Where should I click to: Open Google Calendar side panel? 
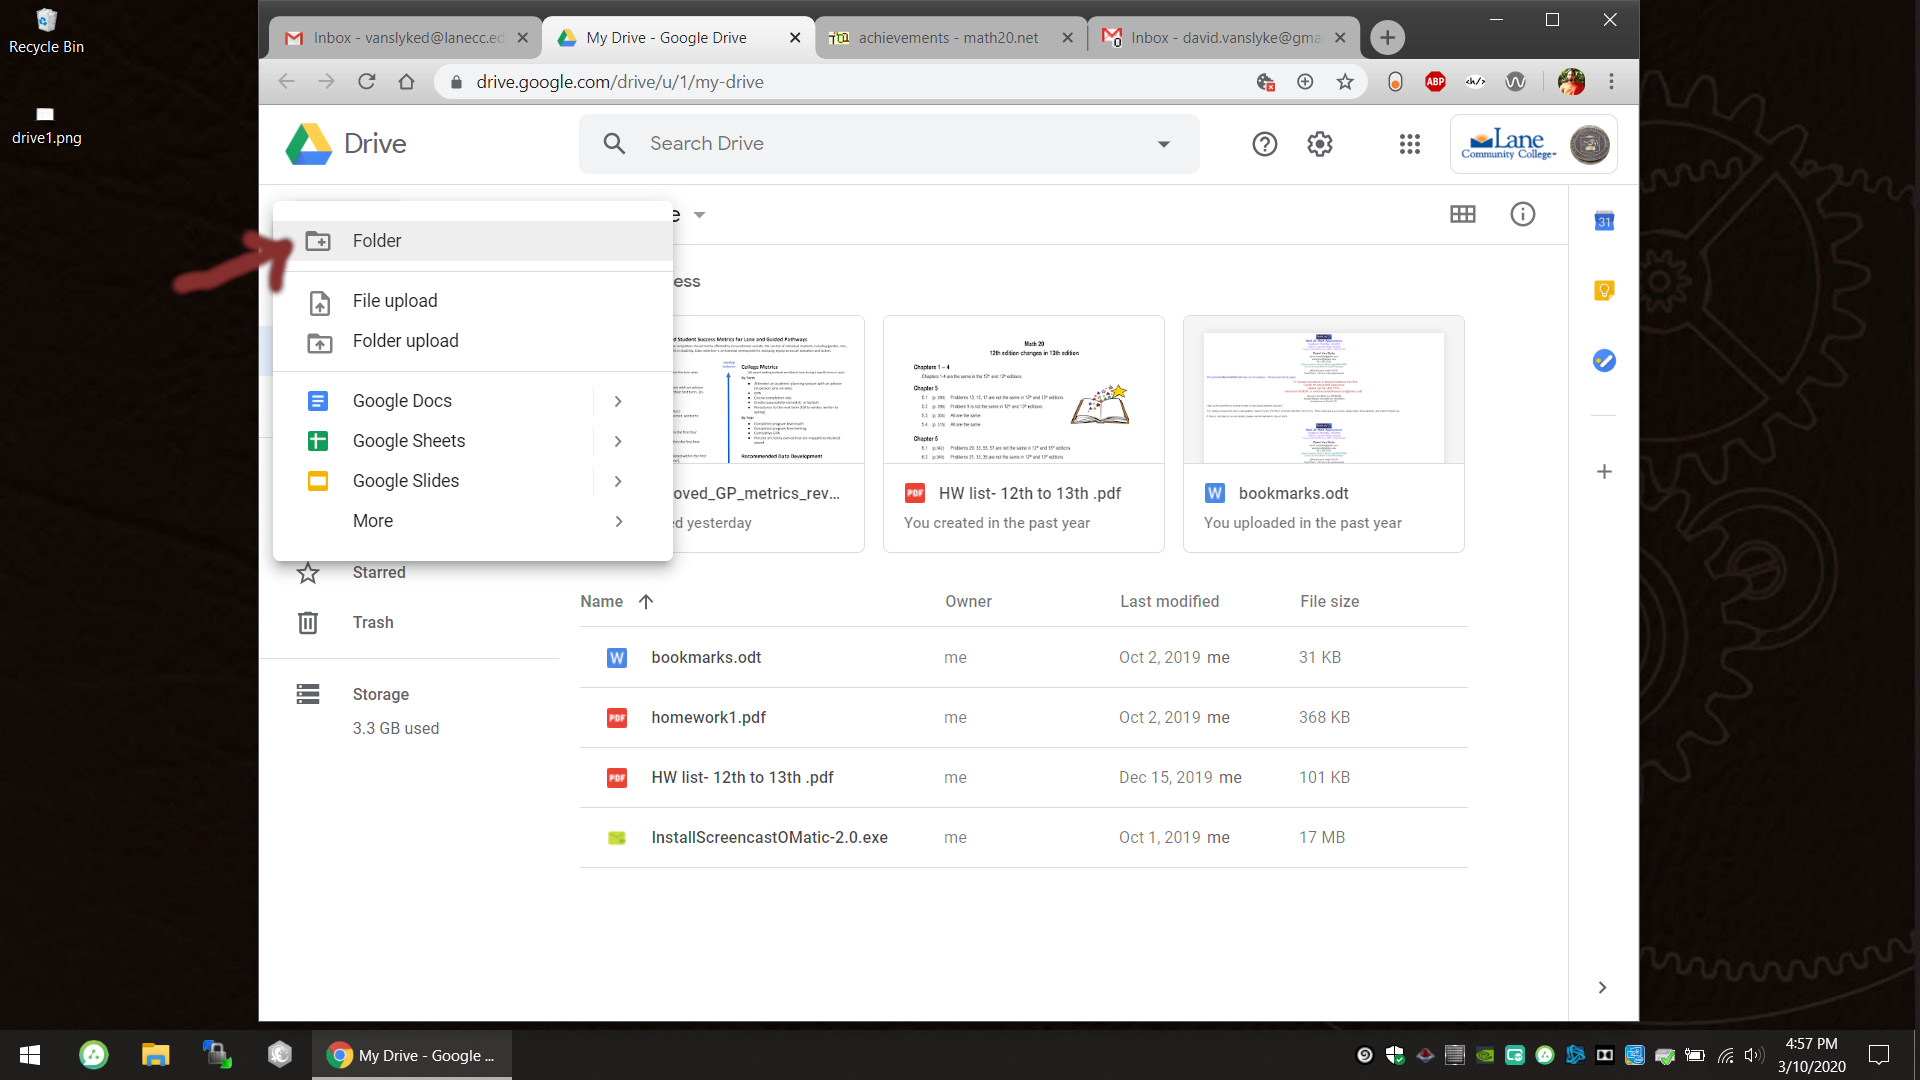click(x=1604, y=221)
